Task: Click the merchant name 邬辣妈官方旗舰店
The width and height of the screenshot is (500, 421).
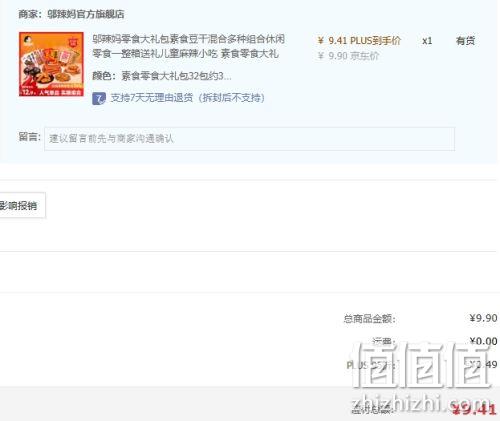Action: pyautogui.click(x=86, y=14)
